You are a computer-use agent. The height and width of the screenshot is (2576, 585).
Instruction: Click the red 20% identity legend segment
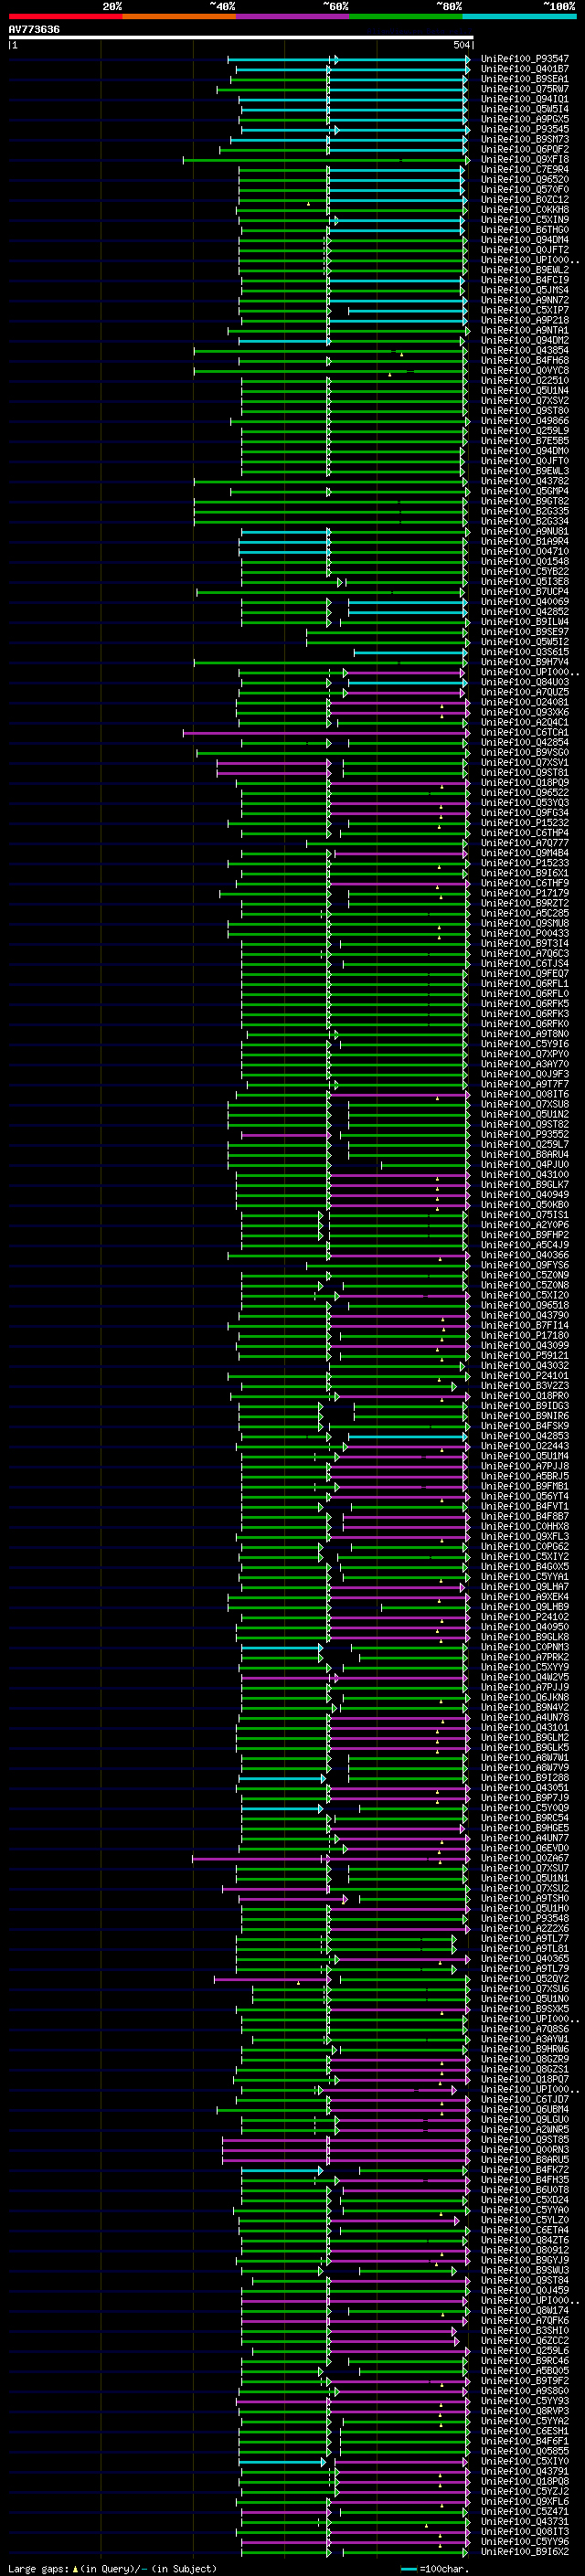point(65,16)
